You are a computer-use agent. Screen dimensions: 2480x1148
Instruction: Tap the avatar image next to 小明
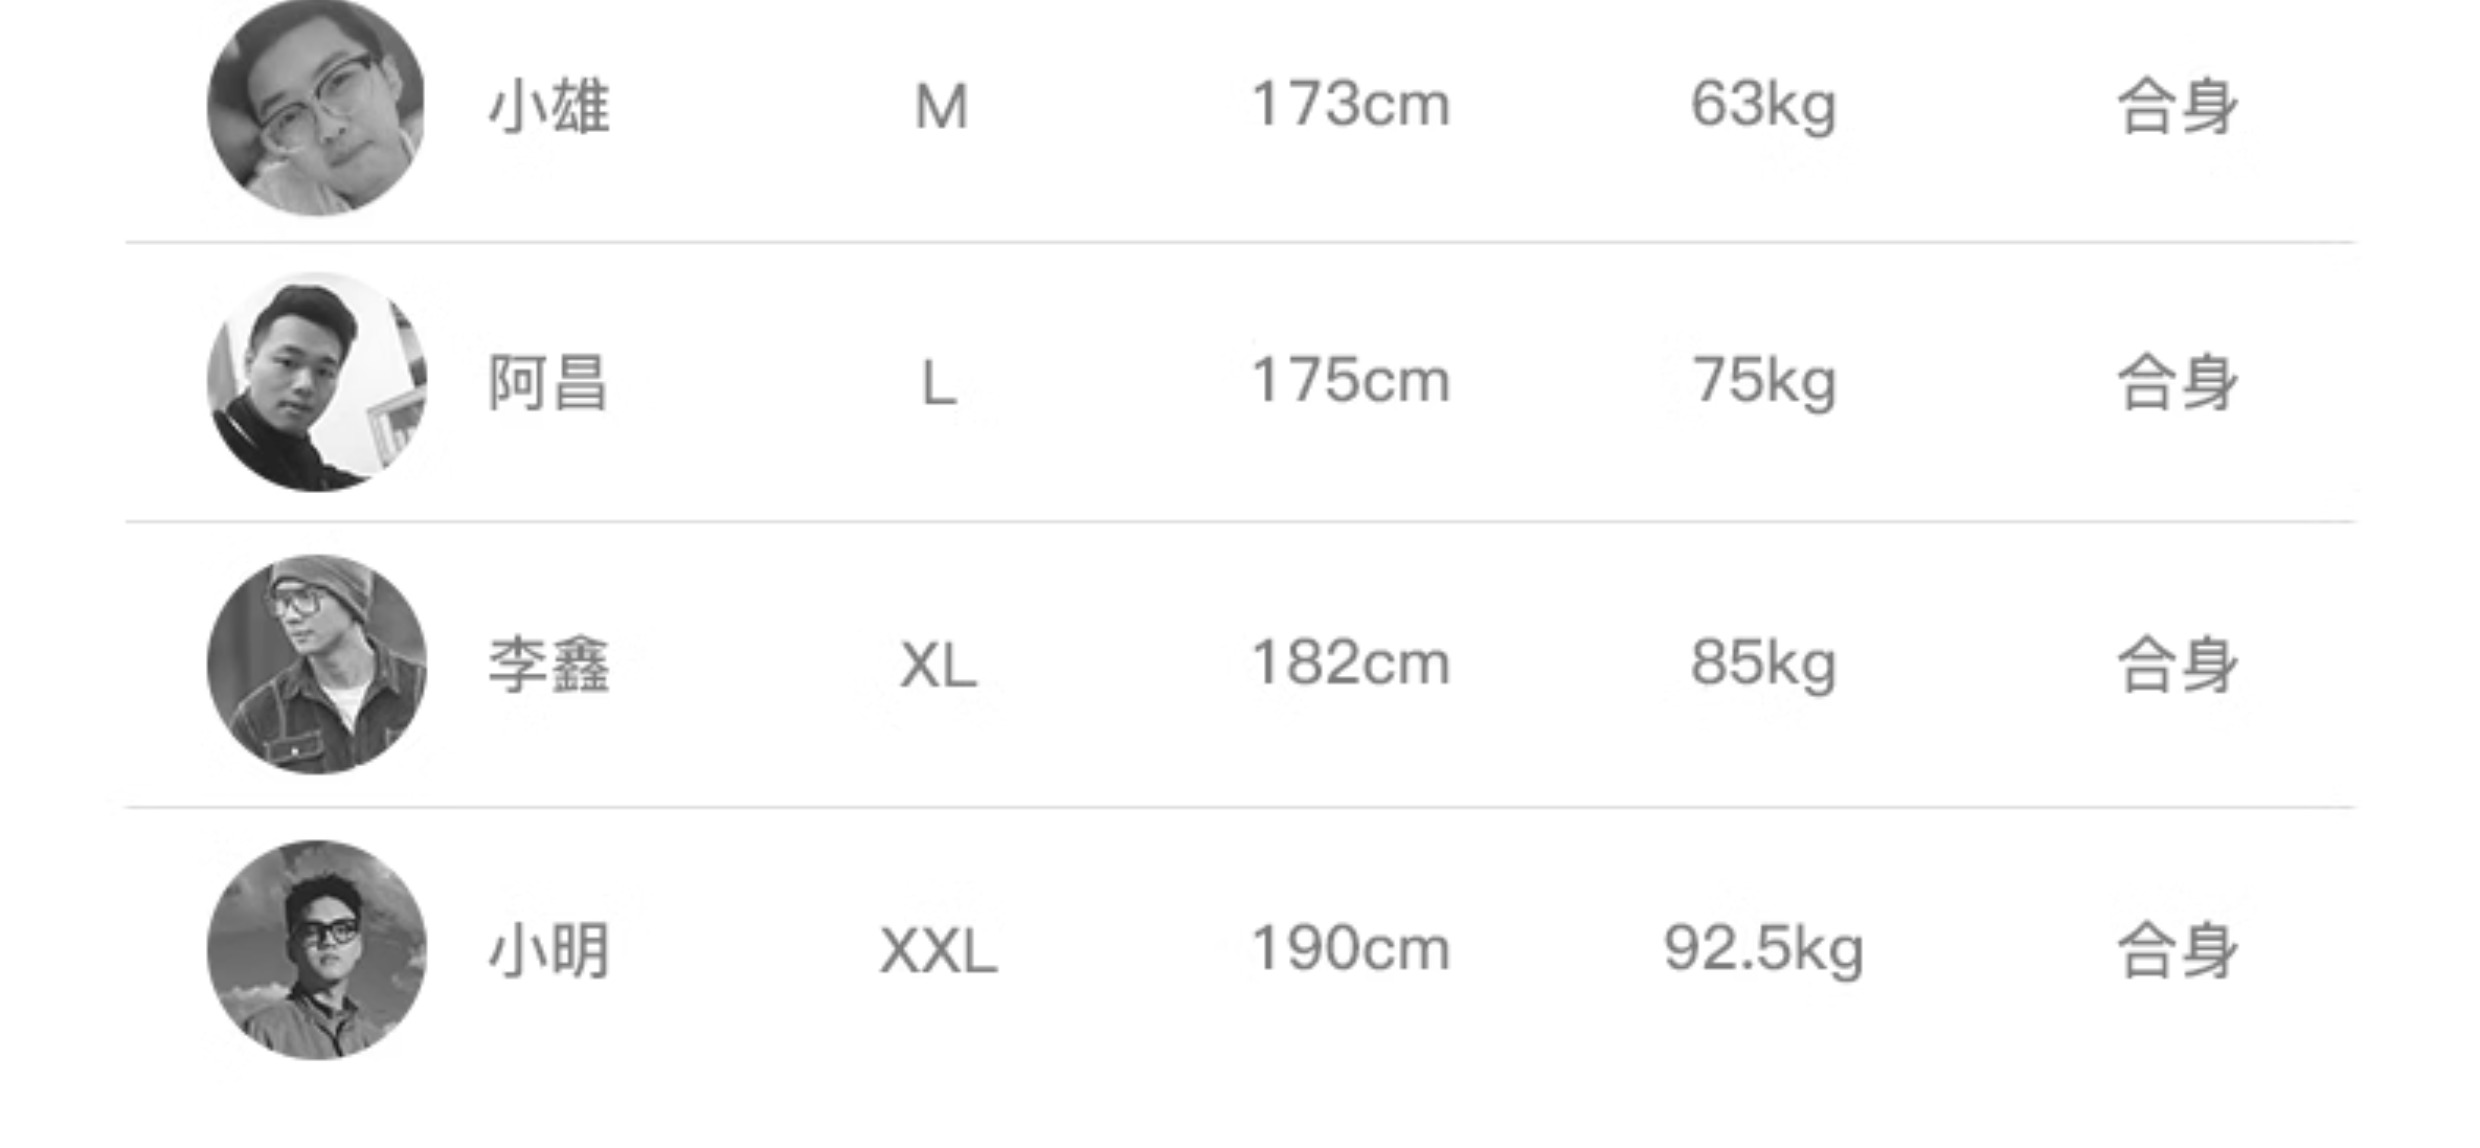click(x=316, y=949)
